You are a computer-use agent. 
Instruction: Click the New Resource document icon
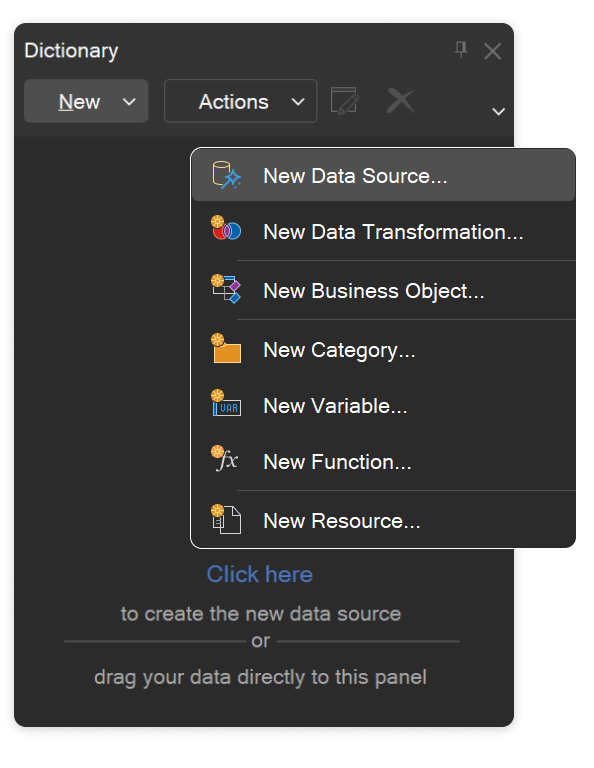(226, 519)
